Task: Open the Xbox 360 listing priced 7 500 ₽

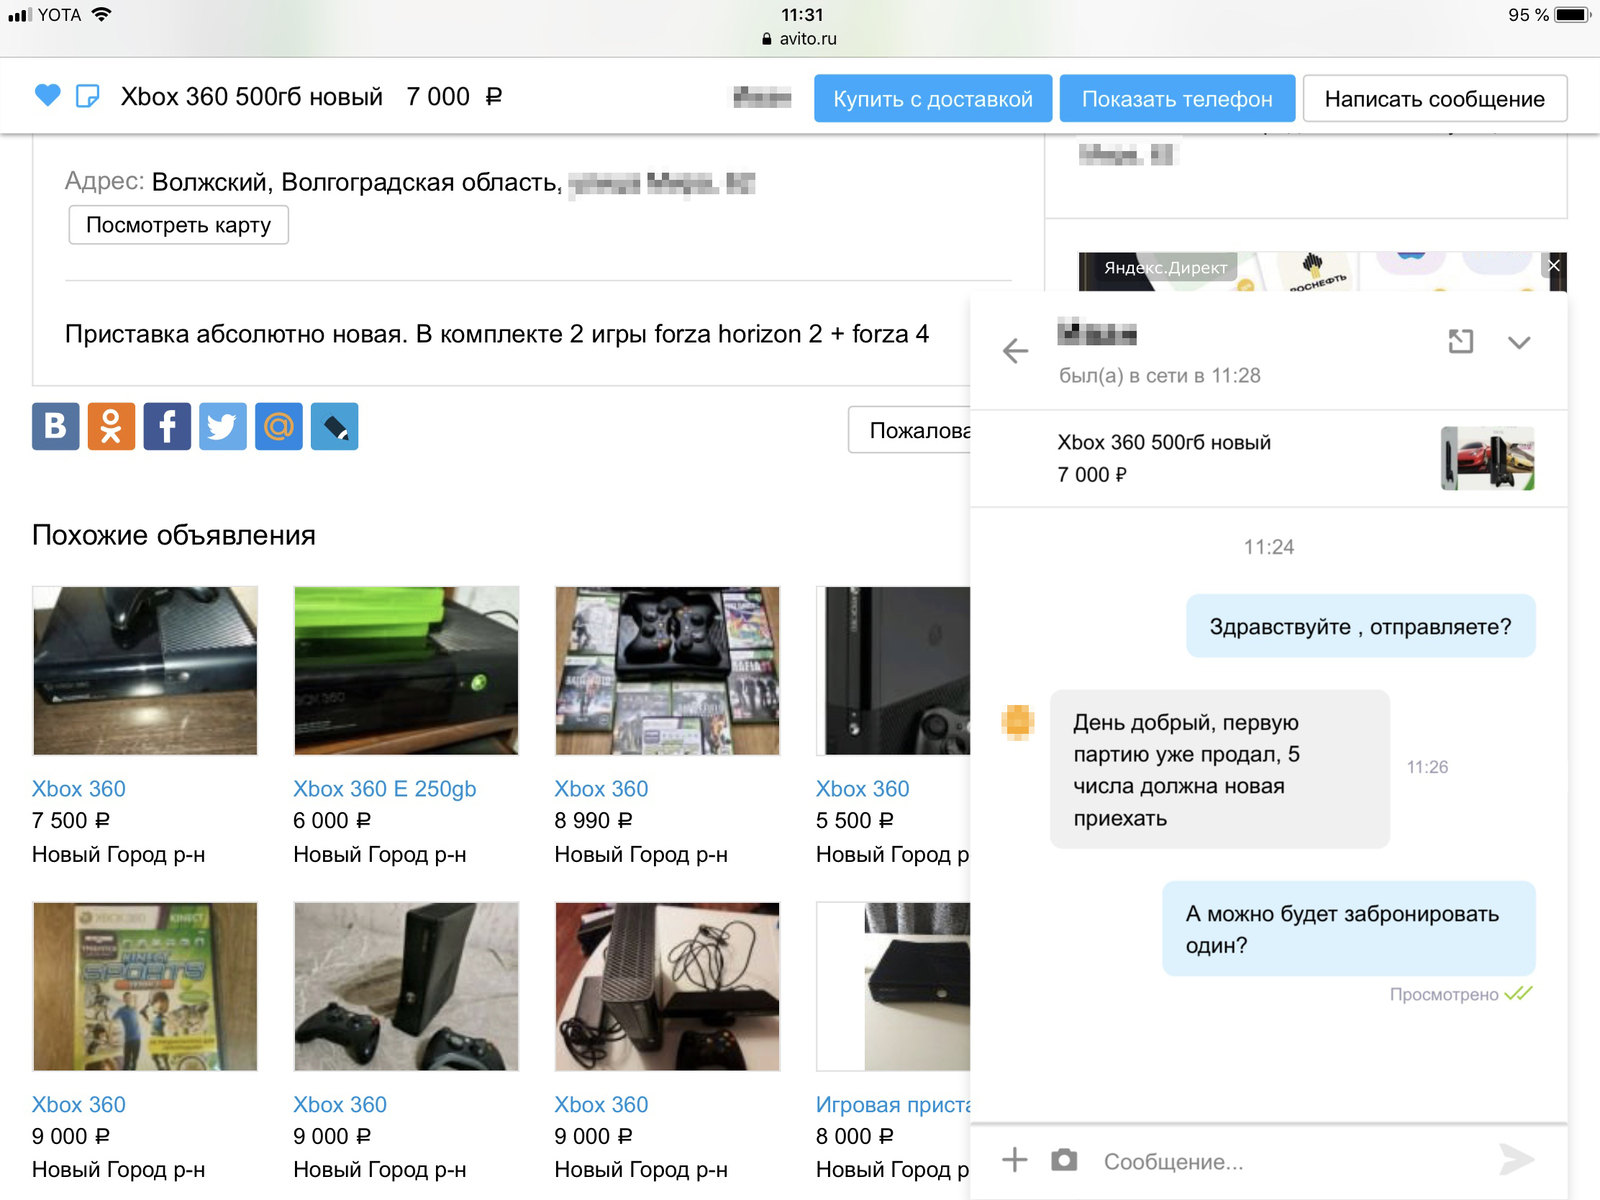Action: point(79,789)
